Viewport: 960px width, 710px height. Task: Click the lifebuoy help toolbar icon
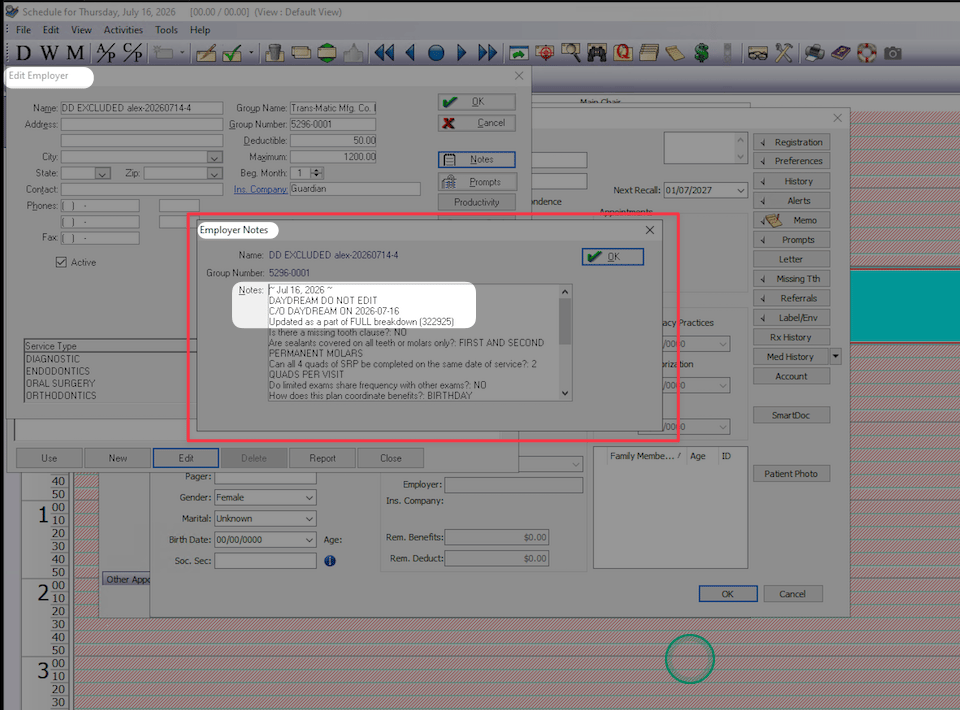coord(867,53)
